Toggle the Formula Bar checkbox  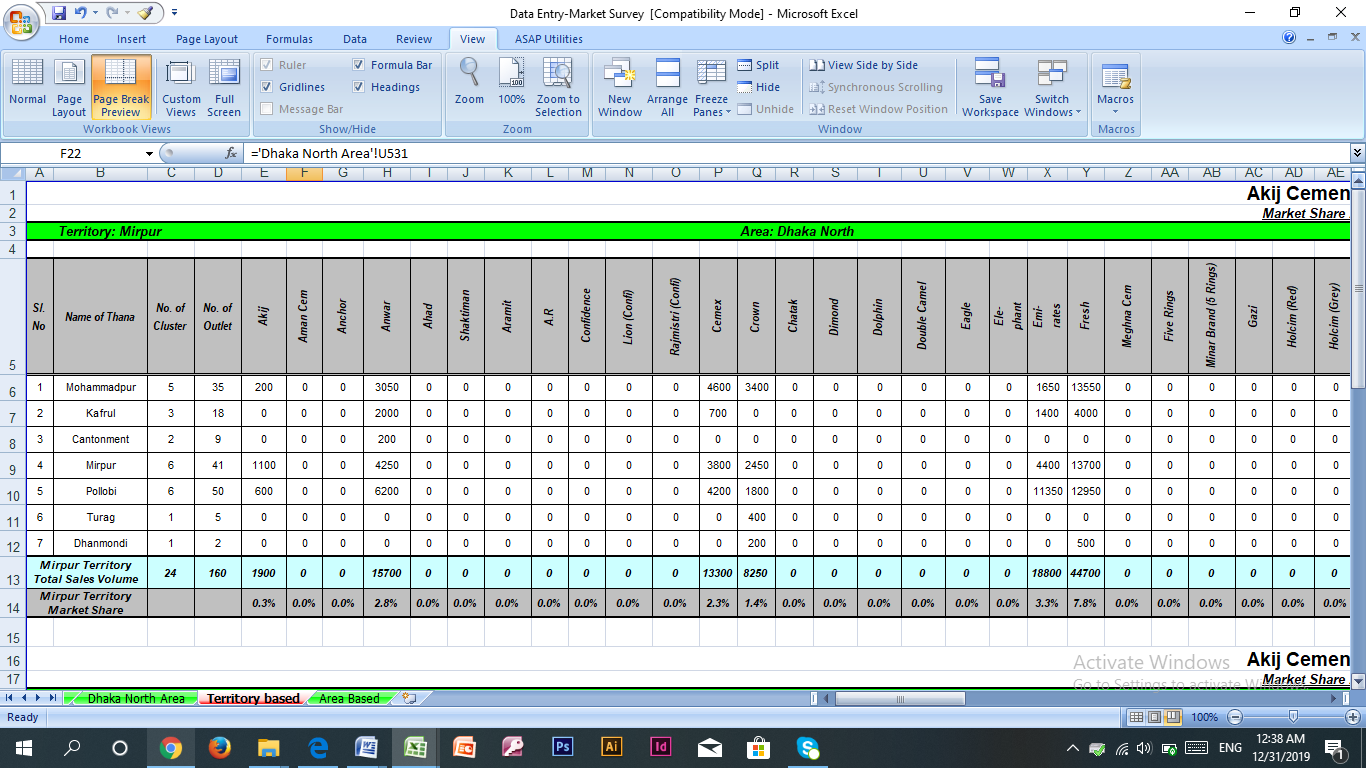click(359, 65)
